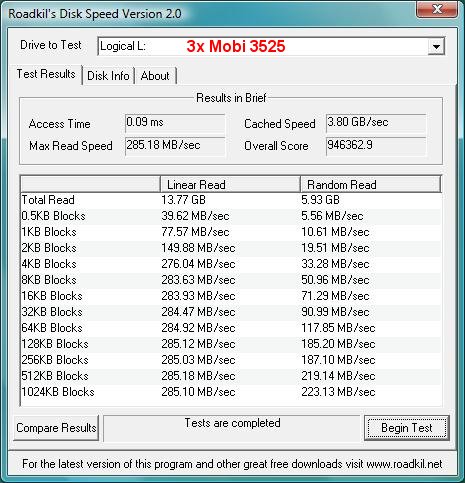The height and width of the screenshot is (483, 465).
Task: Click the 283.63 MB/sec linear read cell
Action: click(198, 280)
